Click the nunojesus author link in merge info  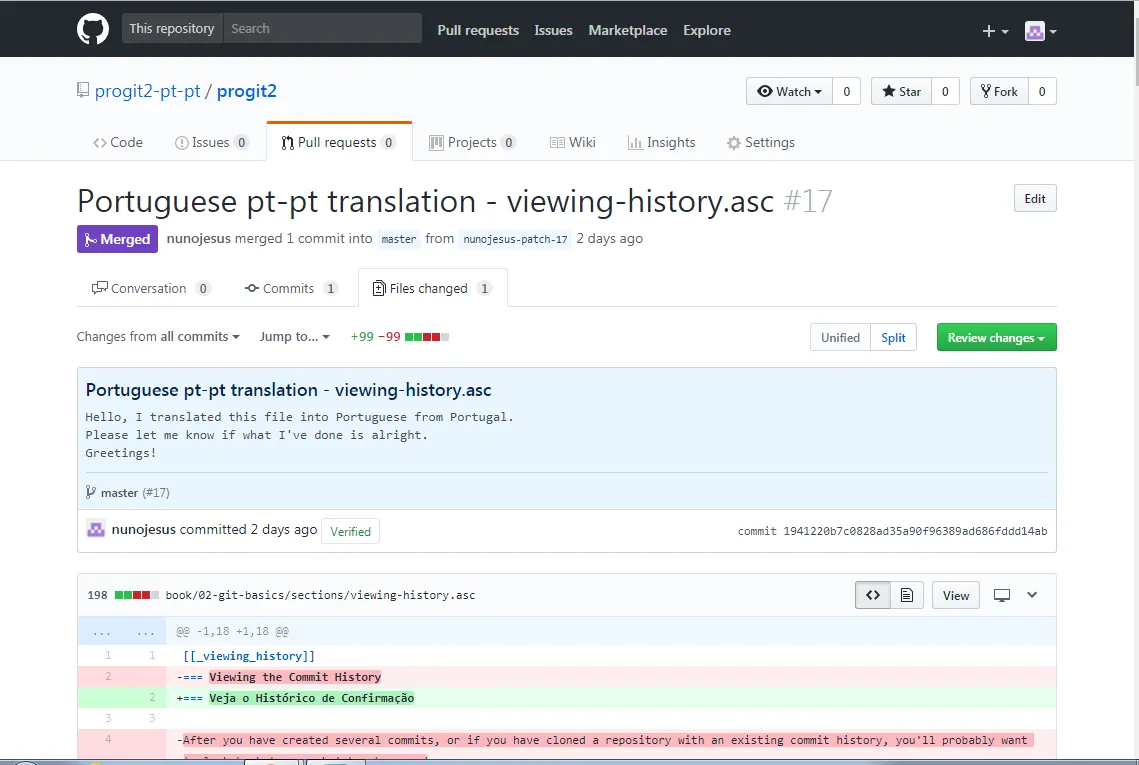[x=198, y=238]
